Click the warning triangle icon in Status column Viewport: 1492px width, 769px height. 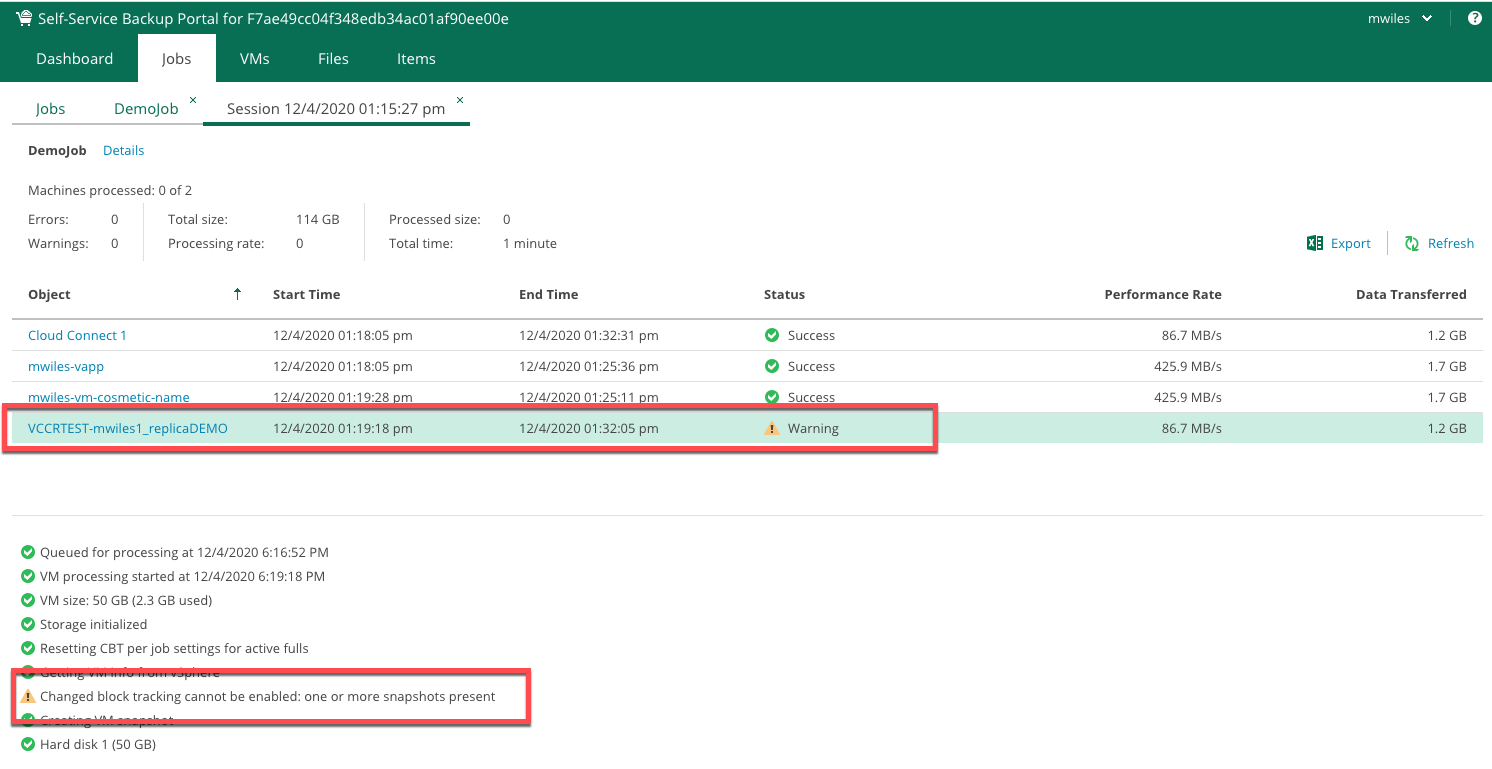coord(771,429)
